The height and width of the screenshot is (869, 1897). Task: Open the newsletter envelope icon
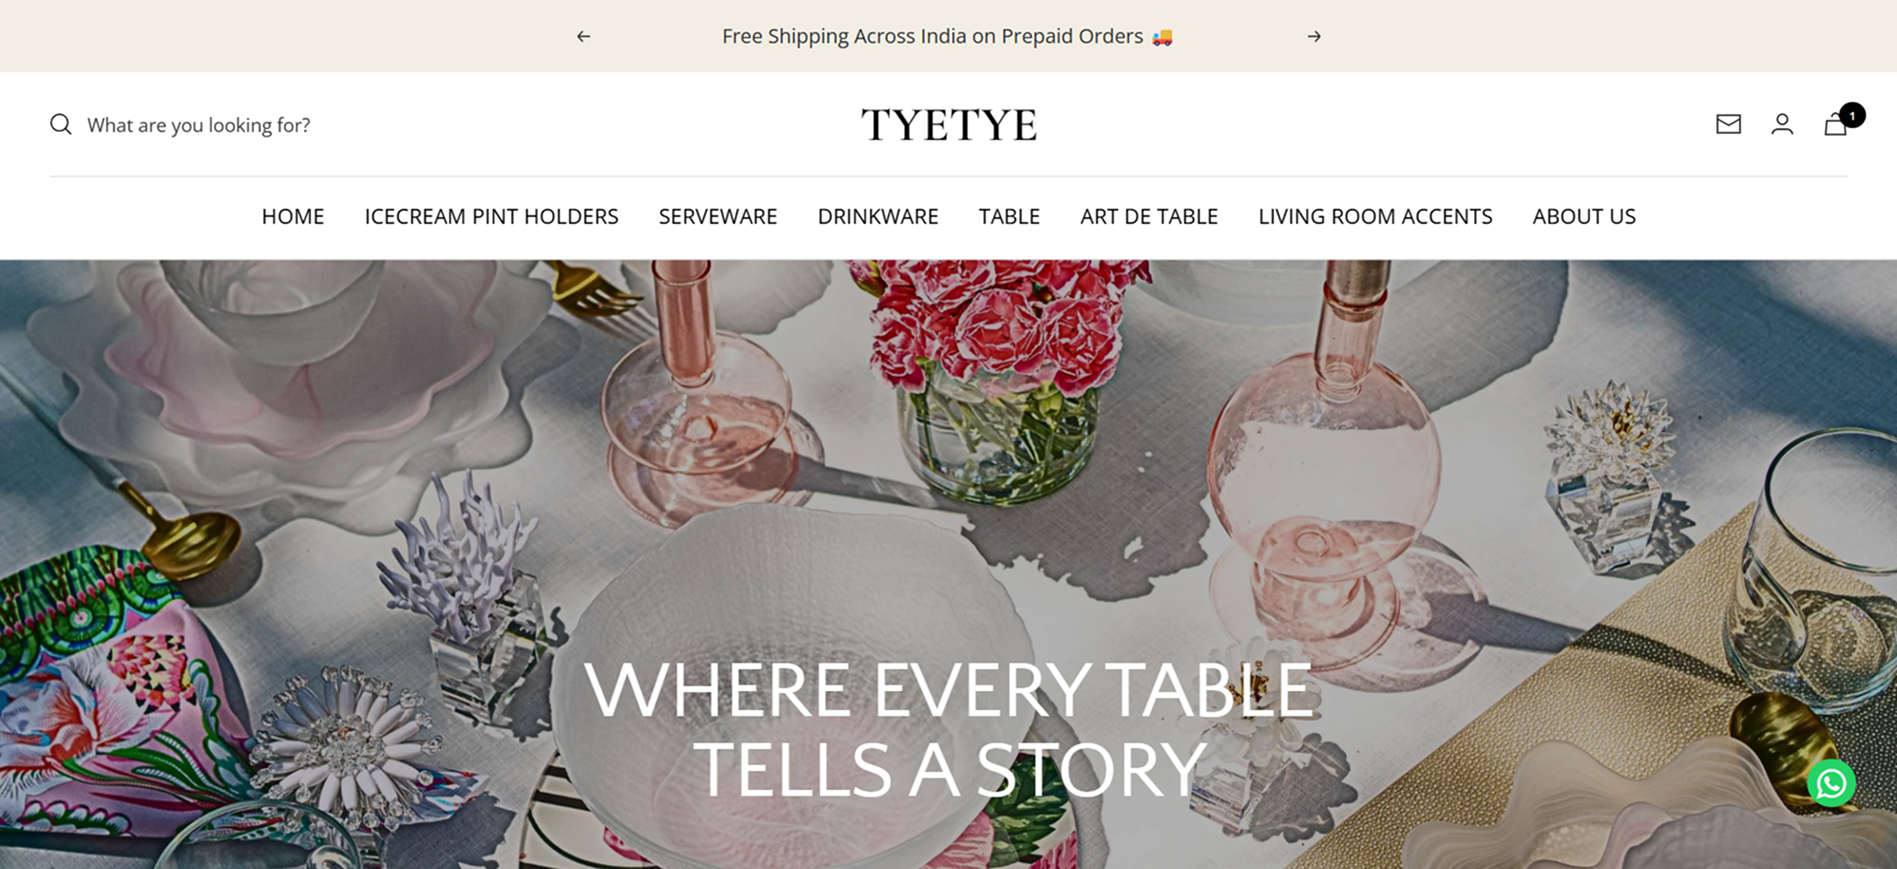tap(1728, 124)
